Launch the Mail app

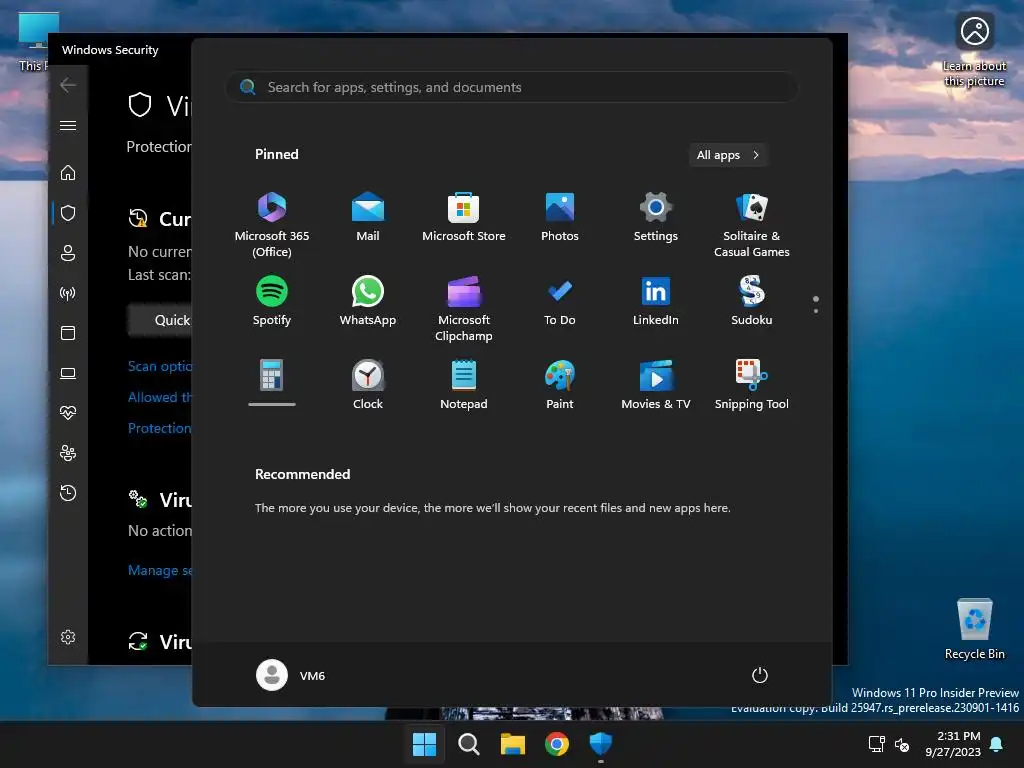[368, 217]
